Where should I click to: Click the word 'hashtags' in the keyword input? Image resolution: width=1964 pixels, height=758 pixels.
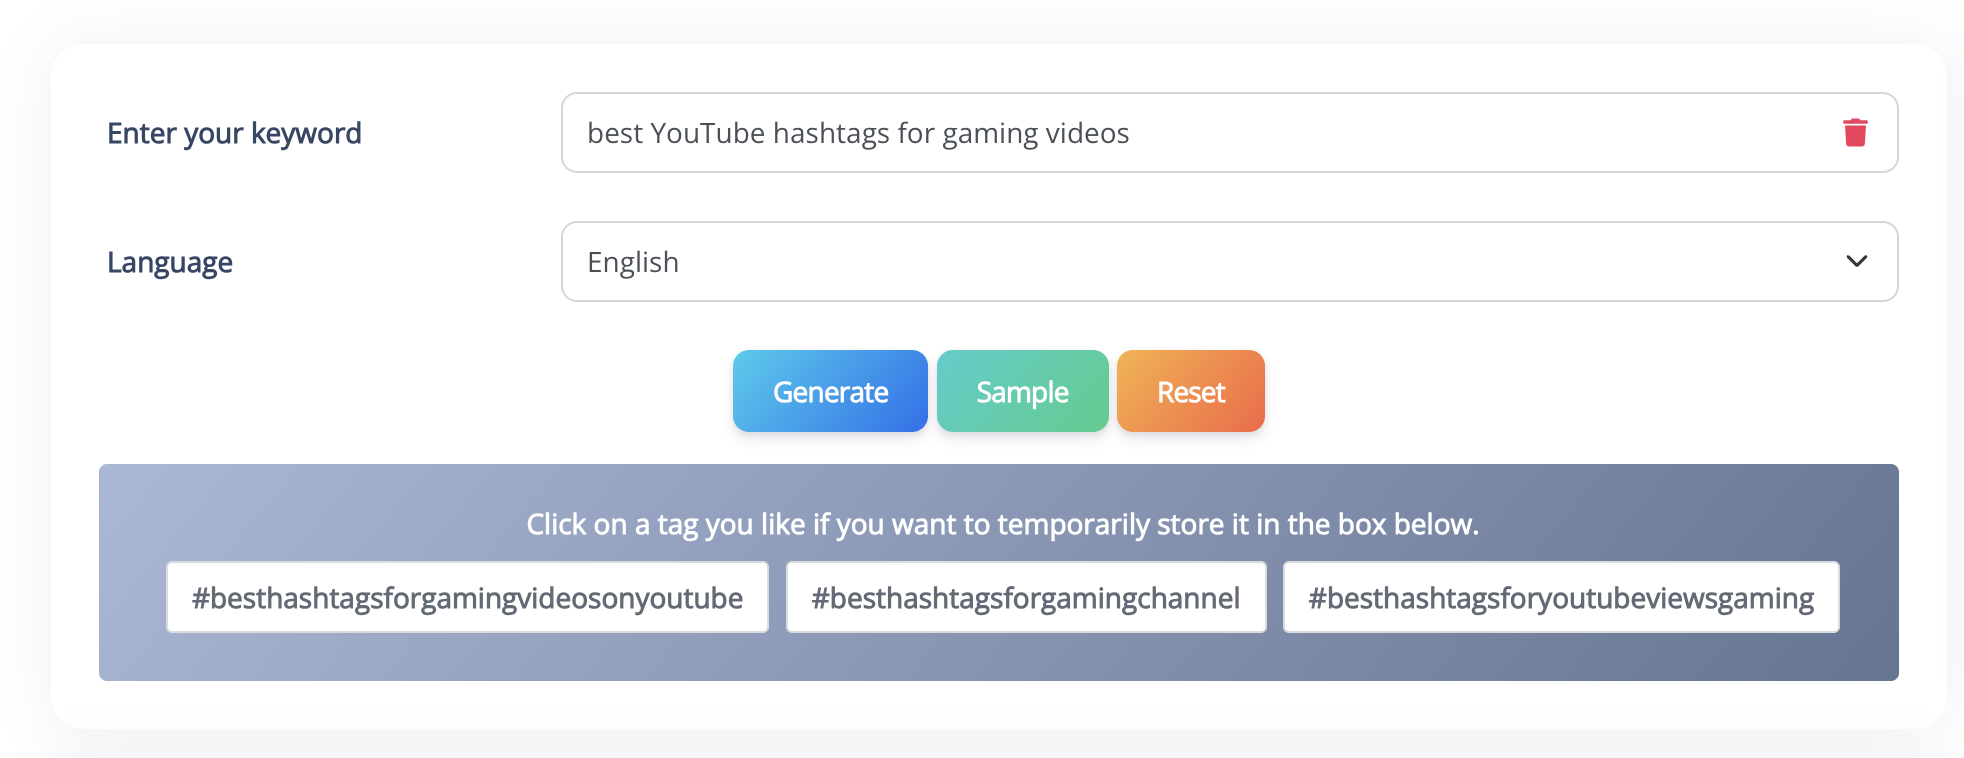(831, 133)
